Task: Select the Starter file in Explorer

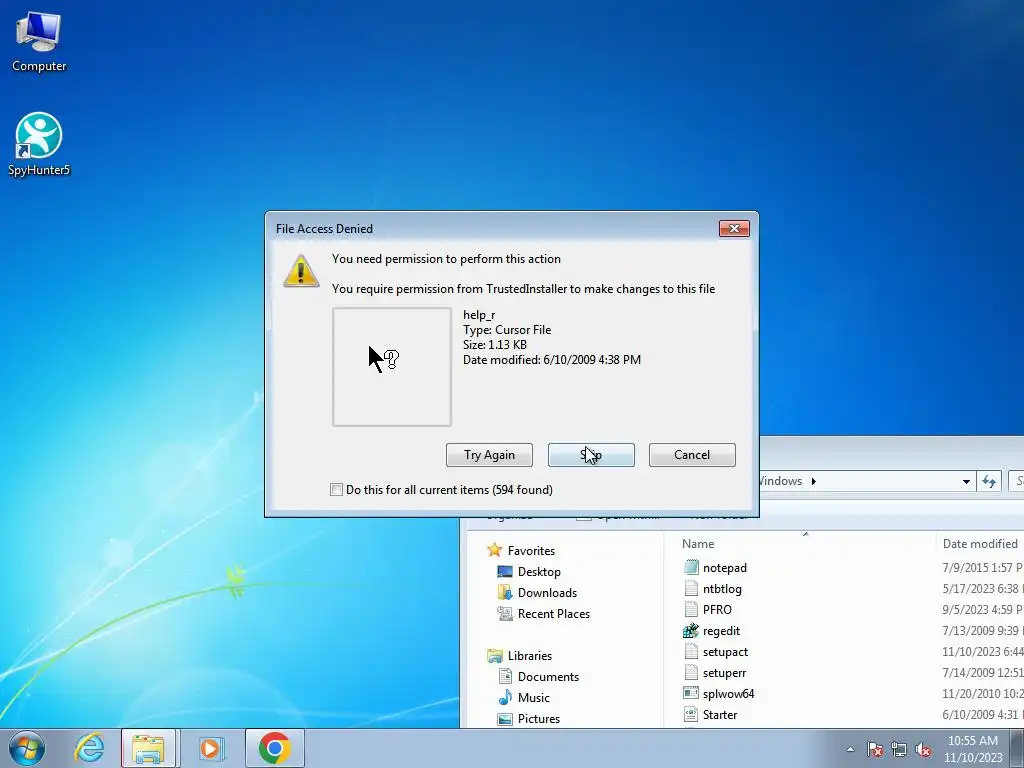Action: click(x=720, y=714)
